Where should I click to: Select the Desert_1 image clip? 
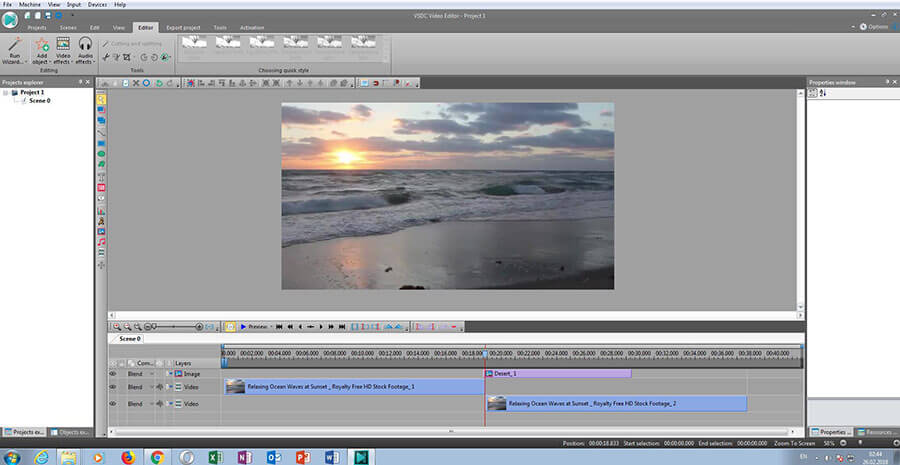[x=558, y=374]
